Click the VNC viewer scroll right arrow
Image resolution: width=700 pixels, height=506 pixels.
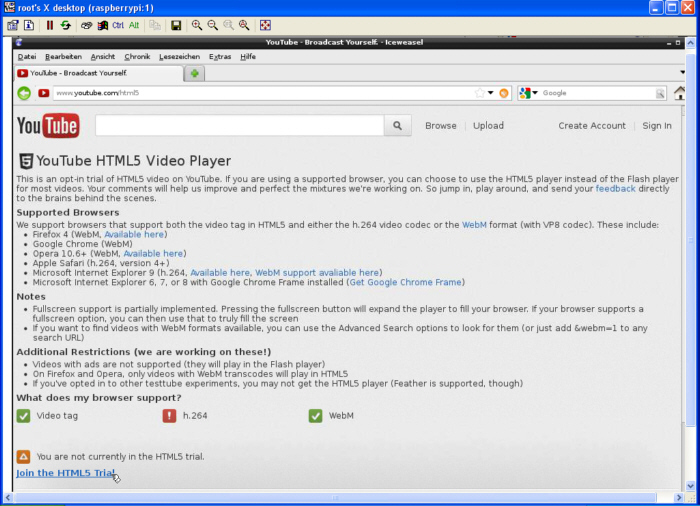coord(679,498)
